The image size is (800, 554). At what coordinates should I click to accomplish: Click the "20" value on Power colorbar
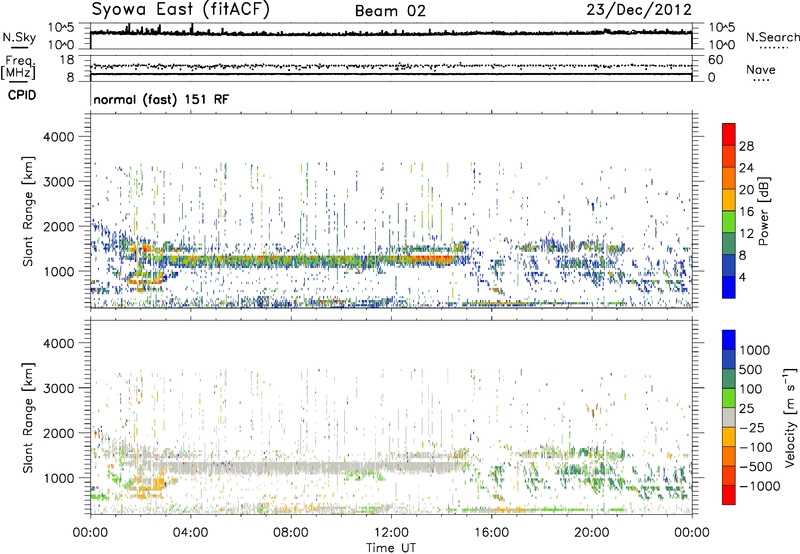pyautogui.click(x=746, y=190)
